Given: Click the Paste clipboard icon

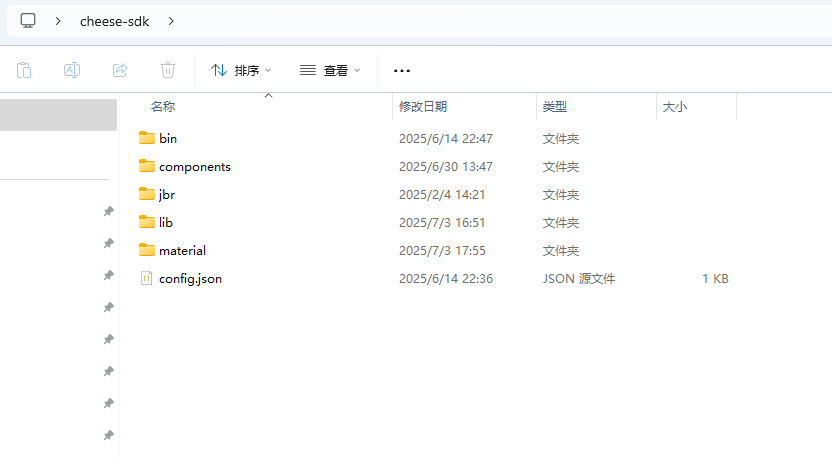Looking at the screenshot, I should pyautogui.click(x=24, y=70).
